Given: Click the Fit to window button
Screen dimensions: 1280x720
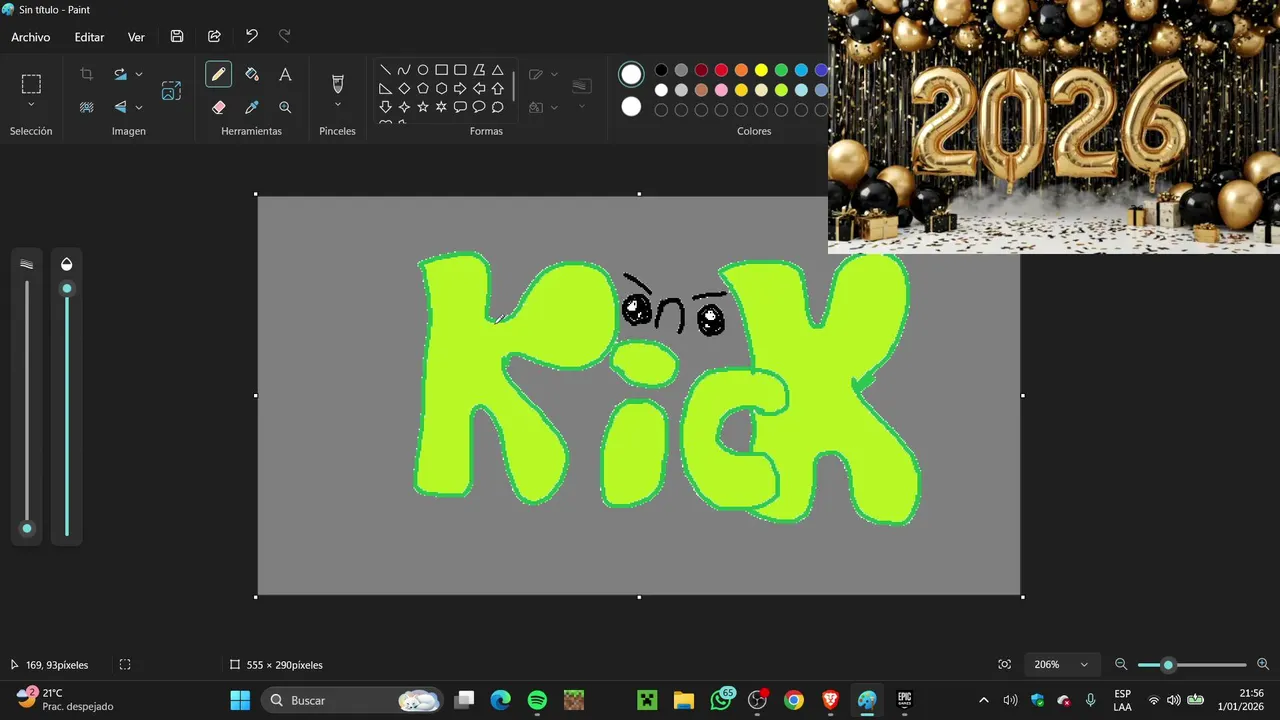Looking at the screenshot, I should (x=1004, y=664).
